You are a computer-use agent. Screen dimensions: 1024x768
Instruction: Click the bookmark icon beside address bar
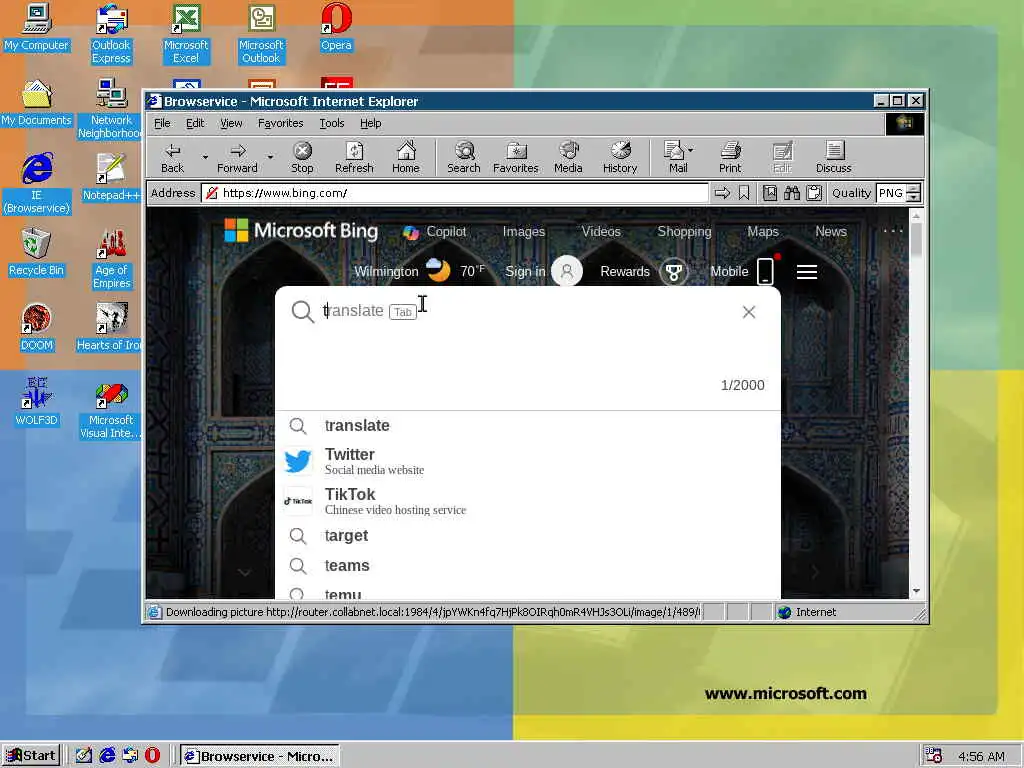point(744,193)
